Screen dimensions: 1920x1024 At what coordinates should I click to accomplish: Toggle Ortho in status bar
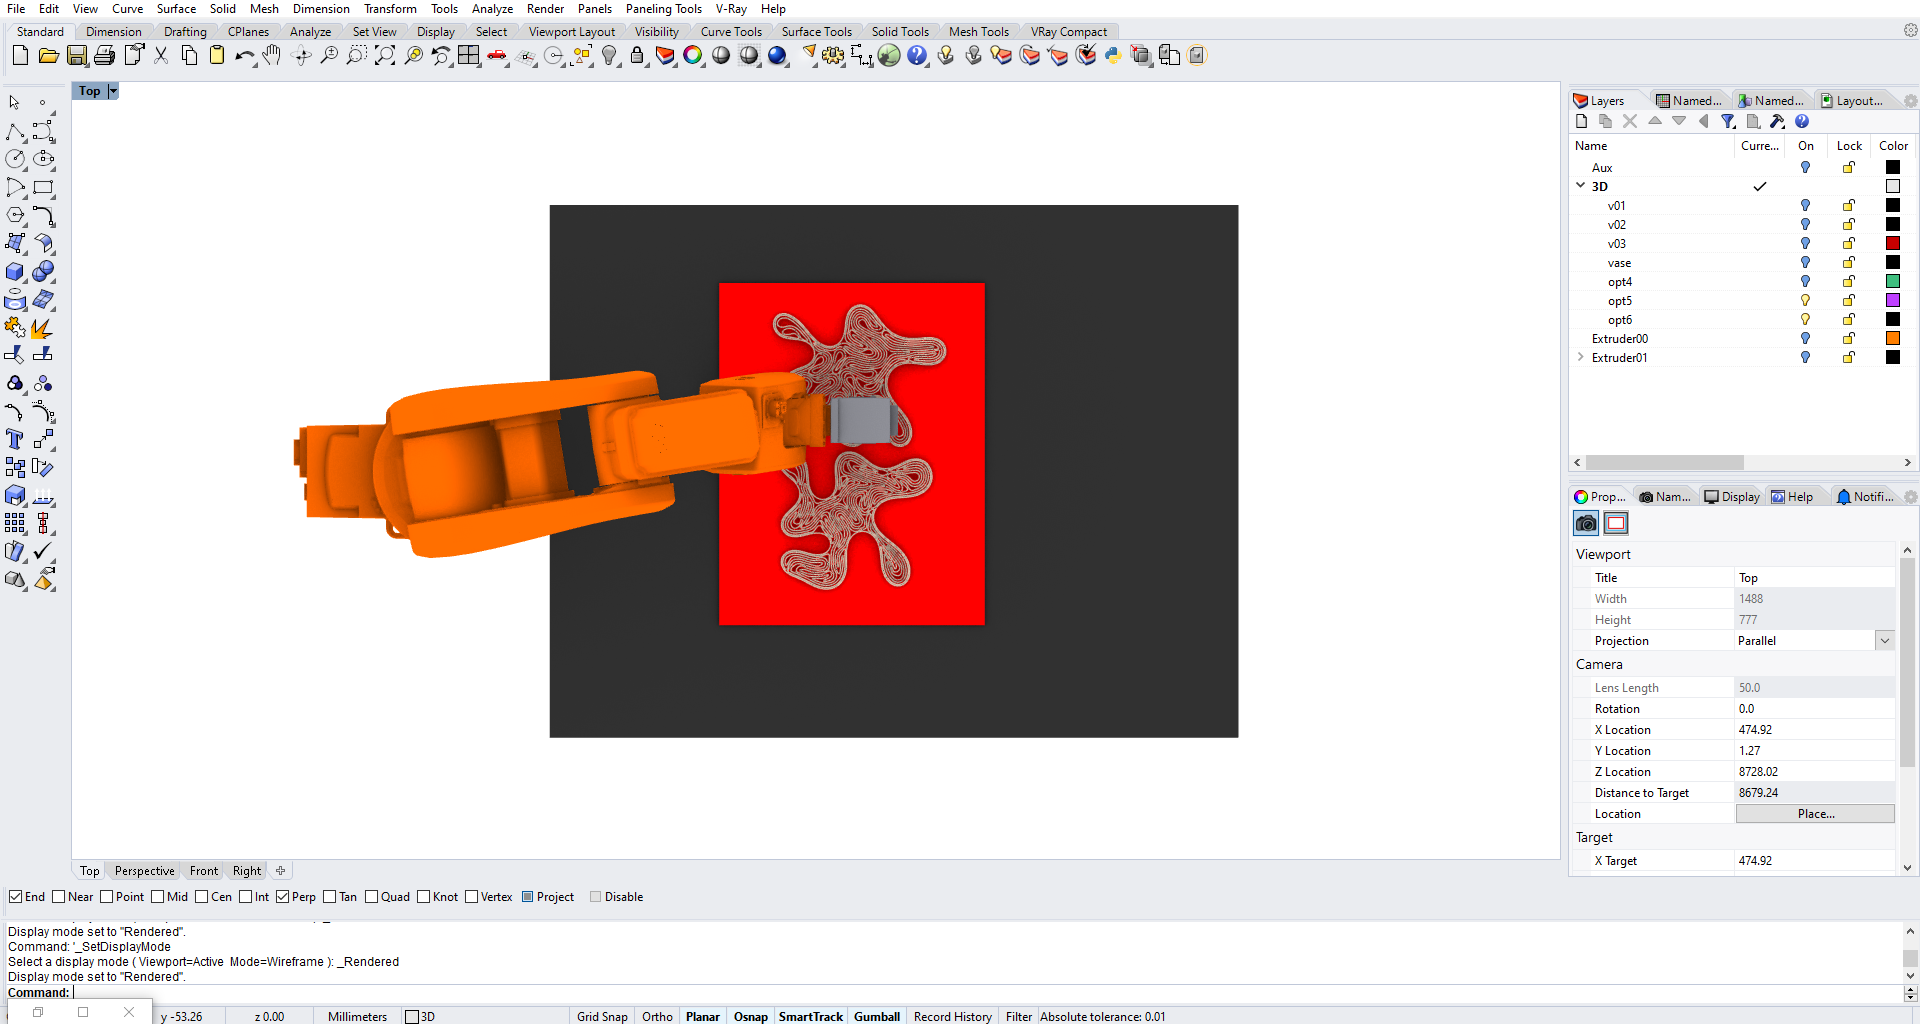pos(657,1016)
